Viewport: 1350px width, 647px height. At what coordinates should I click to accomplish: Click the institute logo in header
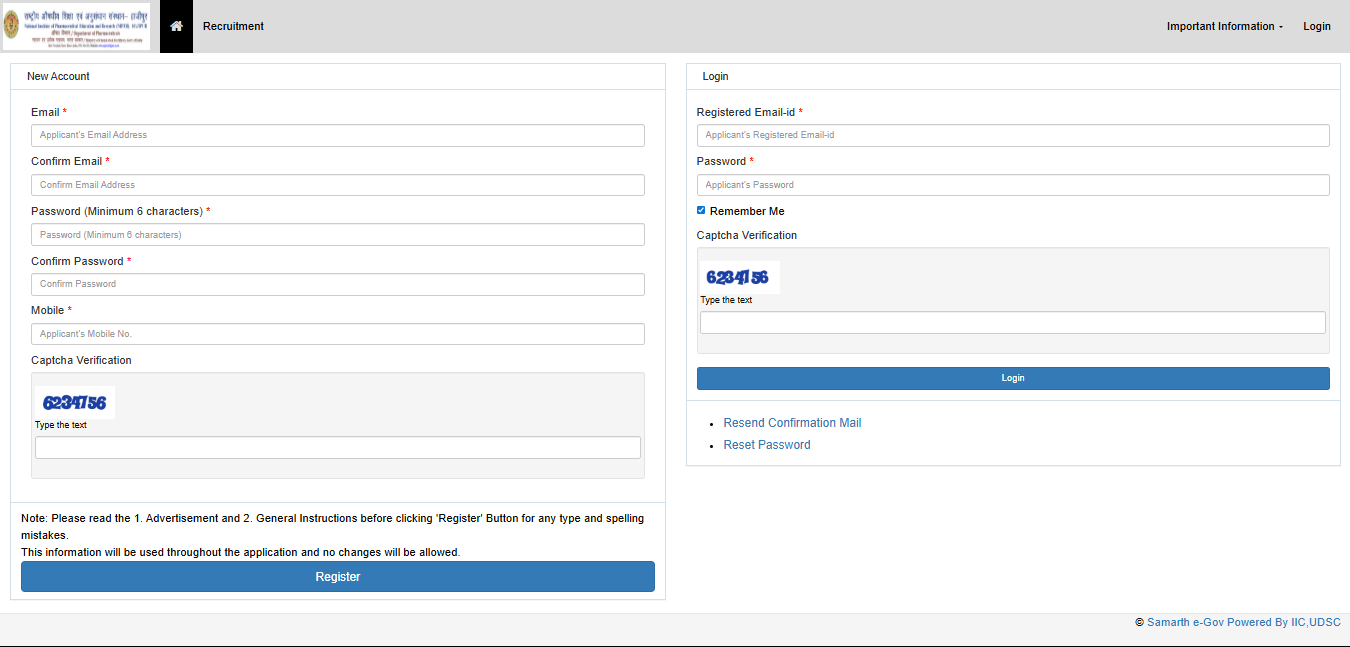(76, 26)
